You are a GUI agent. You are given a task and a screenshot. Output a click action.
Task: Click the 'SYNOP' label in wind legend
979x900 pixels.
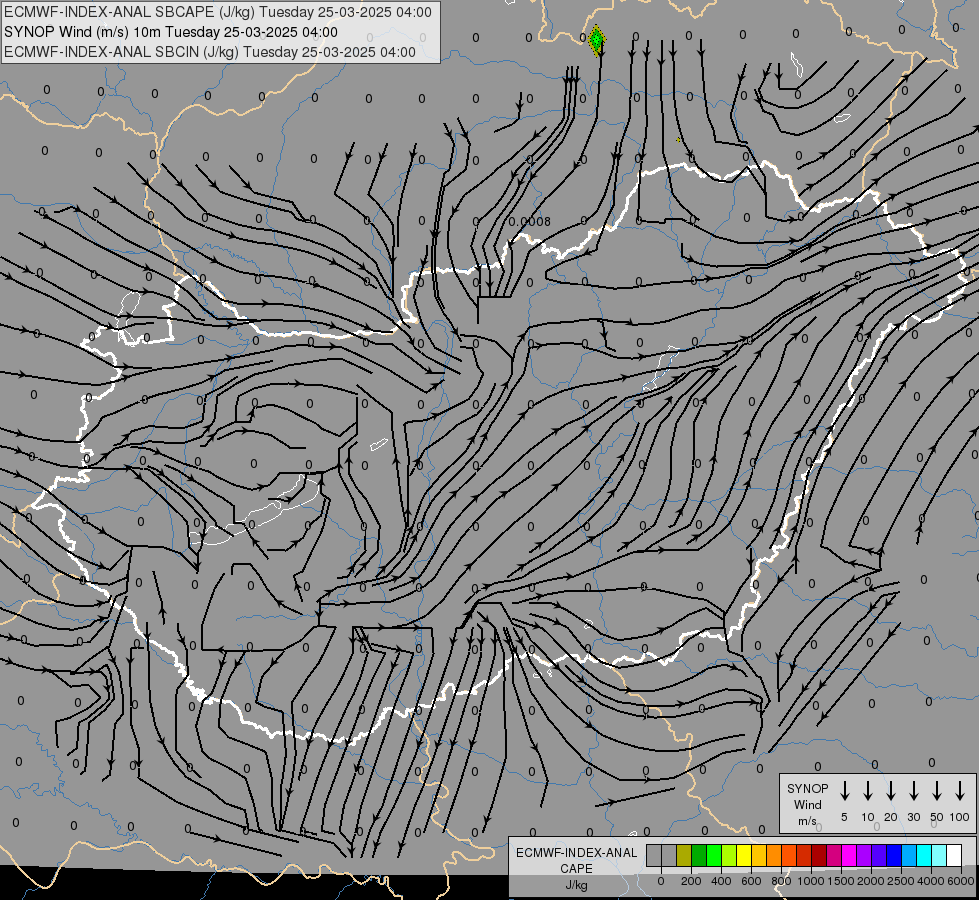click(807, 788)
